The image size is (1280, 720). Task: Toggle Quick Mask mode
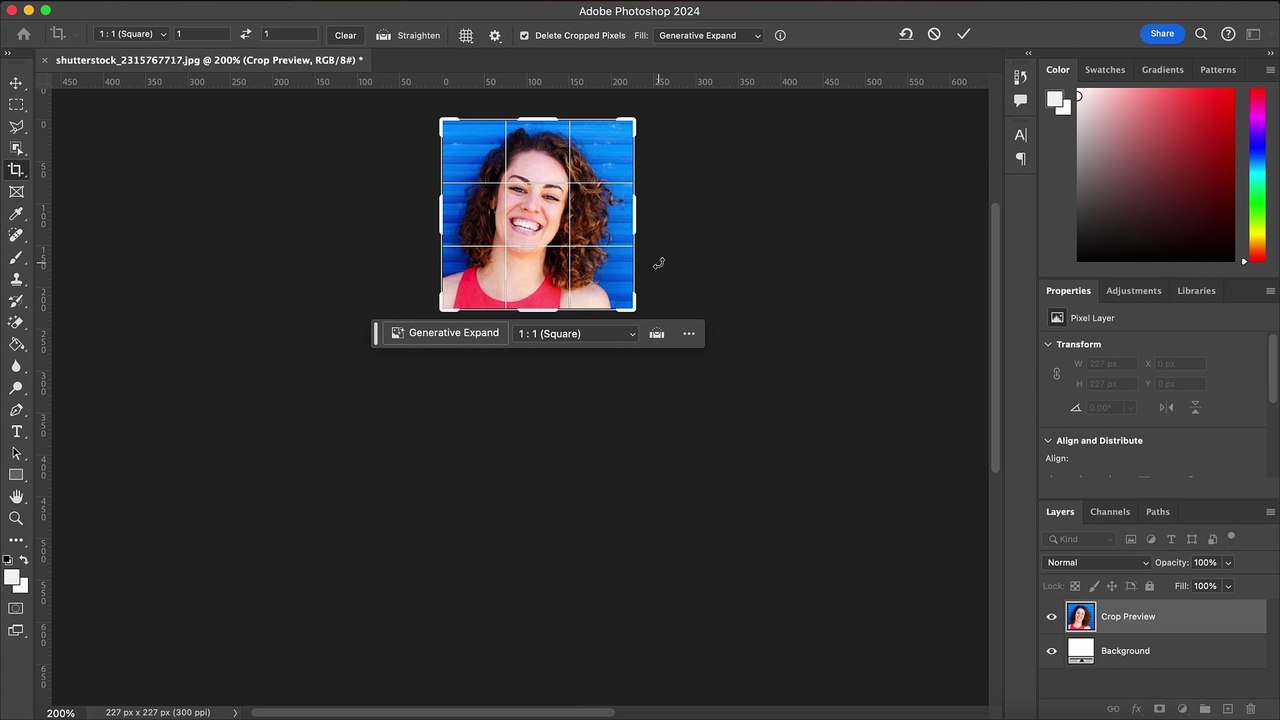tap(16, 608)
